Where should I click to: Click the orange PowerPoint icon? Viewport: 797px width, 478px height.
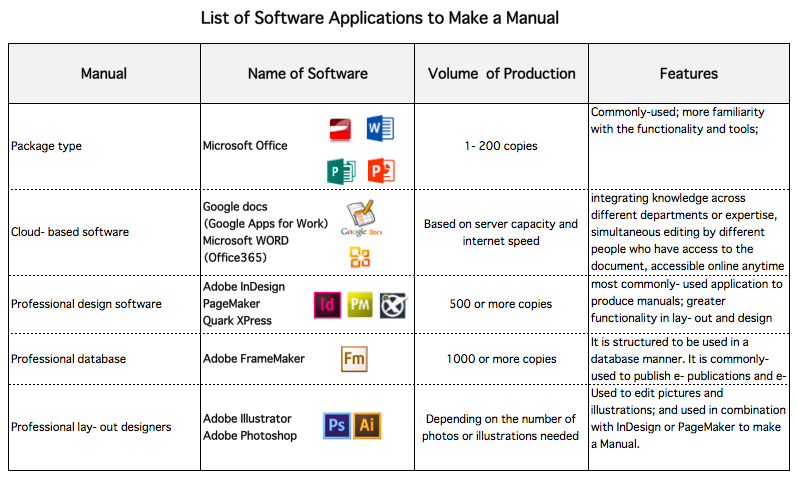coord(381,170)
